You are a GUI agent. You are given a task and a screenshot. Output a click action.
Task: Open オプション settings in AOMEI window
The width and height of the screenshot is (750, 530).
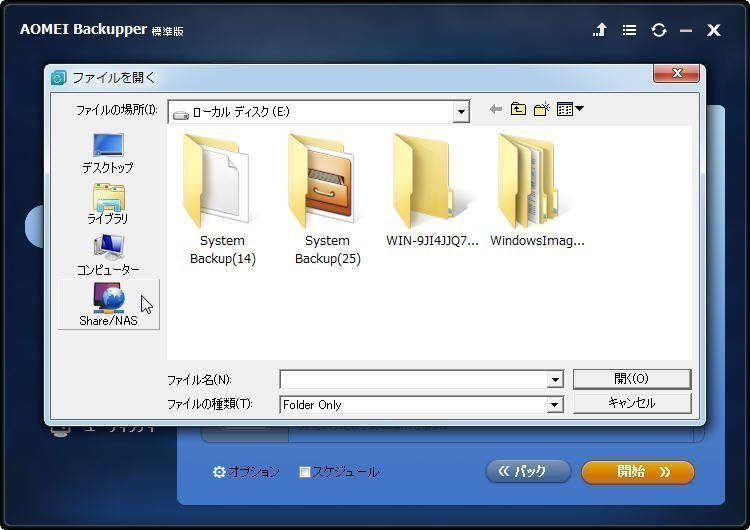click(246, 472)
